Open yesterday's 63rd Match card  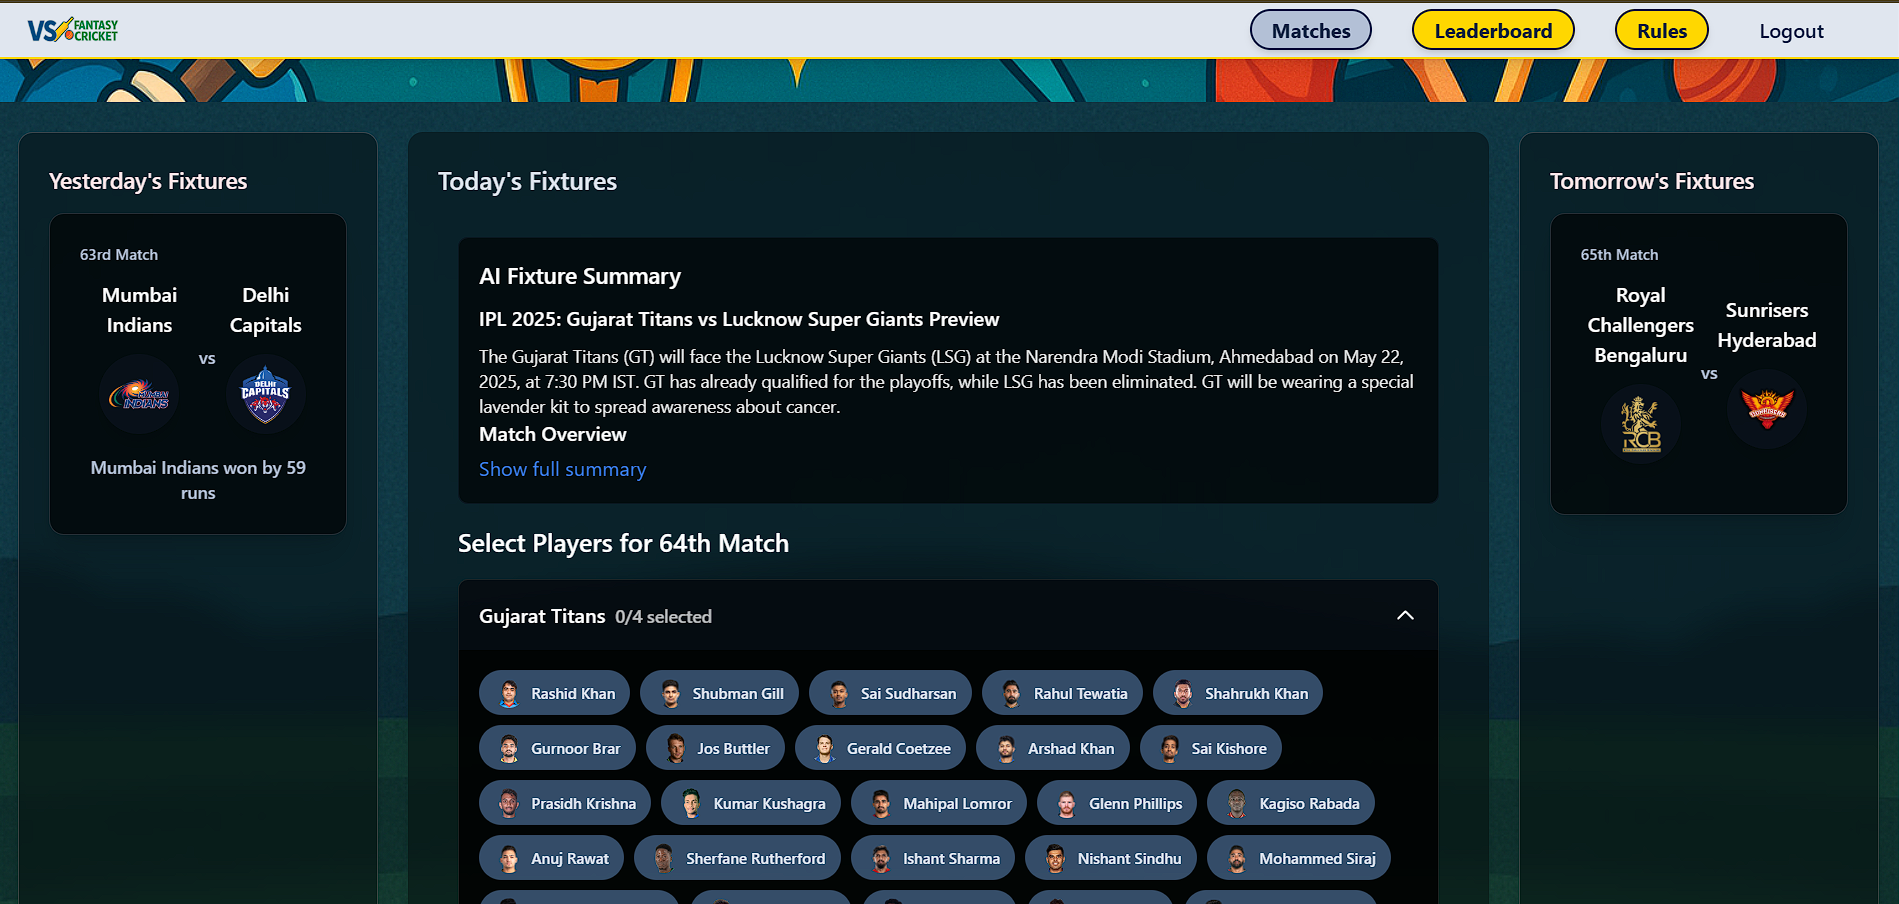tap(198, 373)
